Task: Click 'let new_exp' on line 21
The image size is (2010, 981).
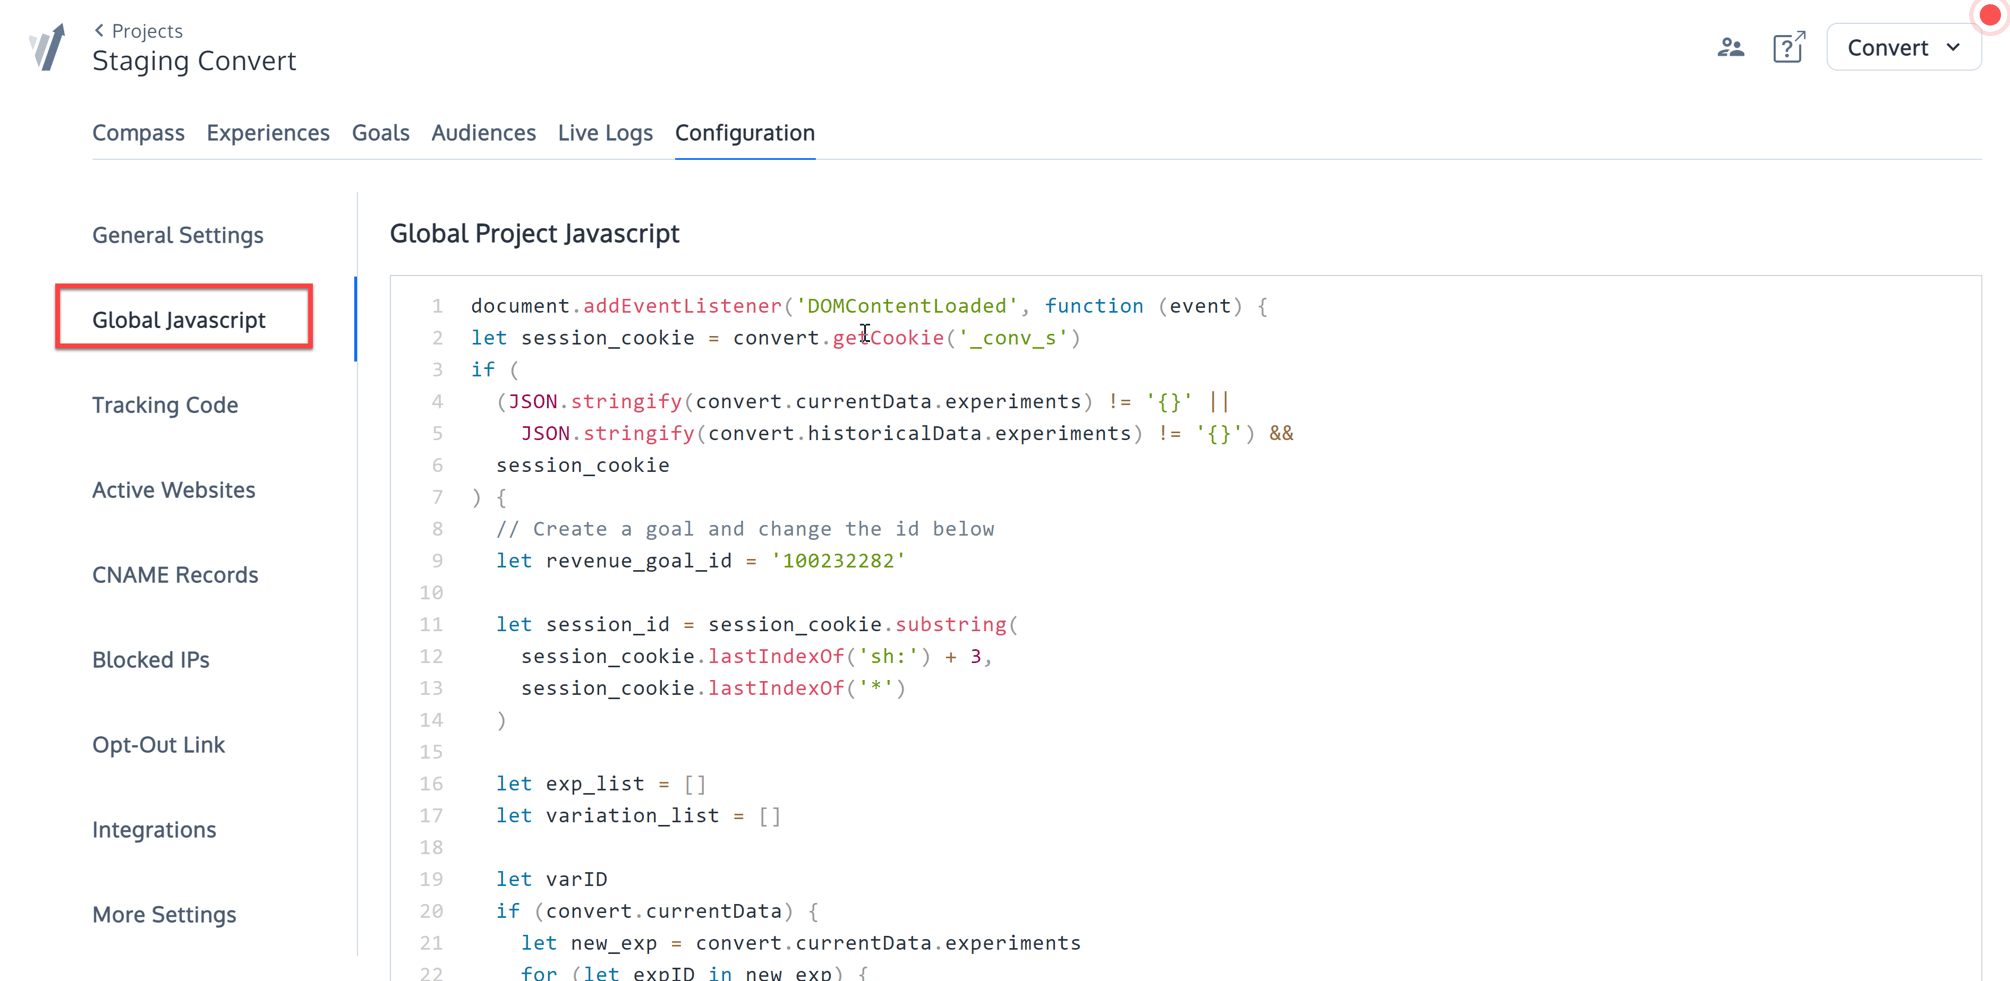Action: click(589, 944)
